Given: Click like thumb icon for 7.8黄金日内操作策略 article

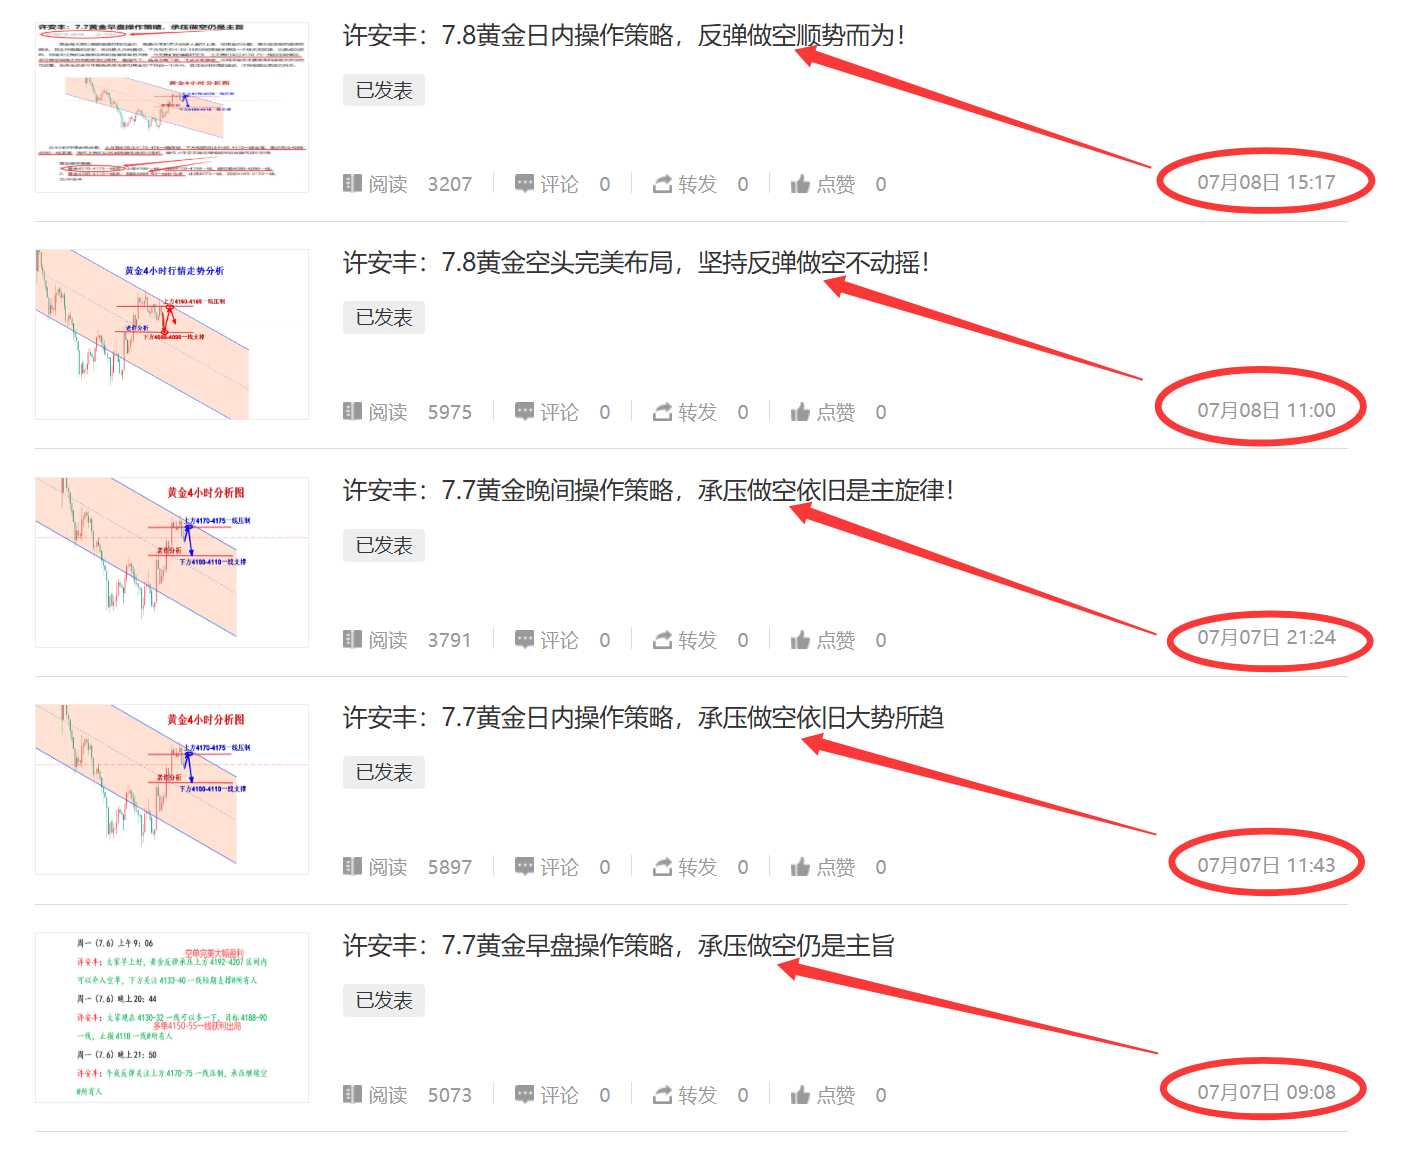Looking at the screenshot, I should [800, 183].
